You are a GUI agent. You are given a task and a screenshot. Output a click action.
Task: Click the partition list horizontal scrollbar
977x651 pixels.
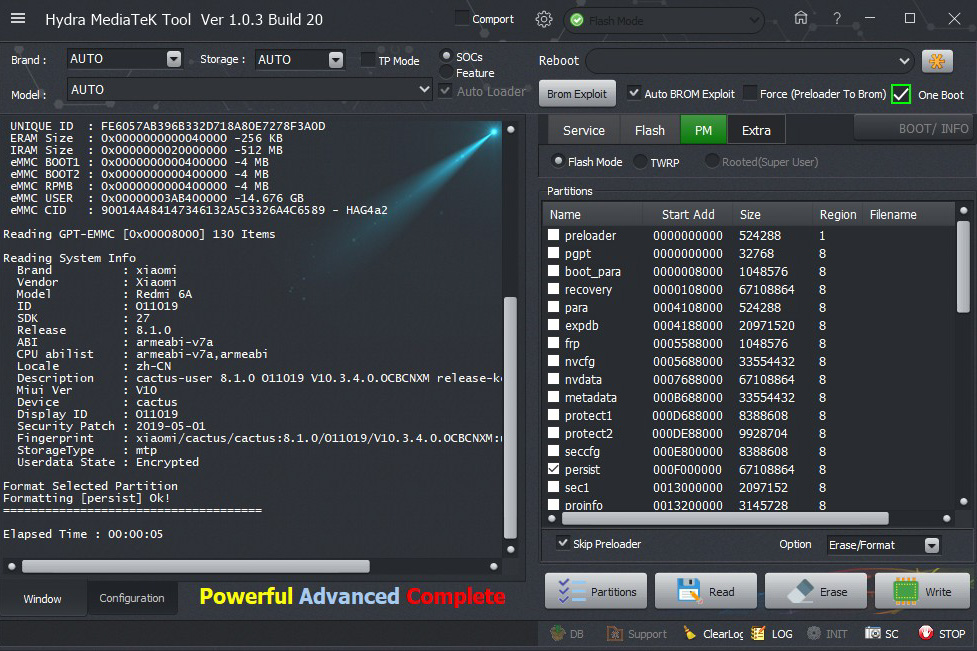(717, 518)
